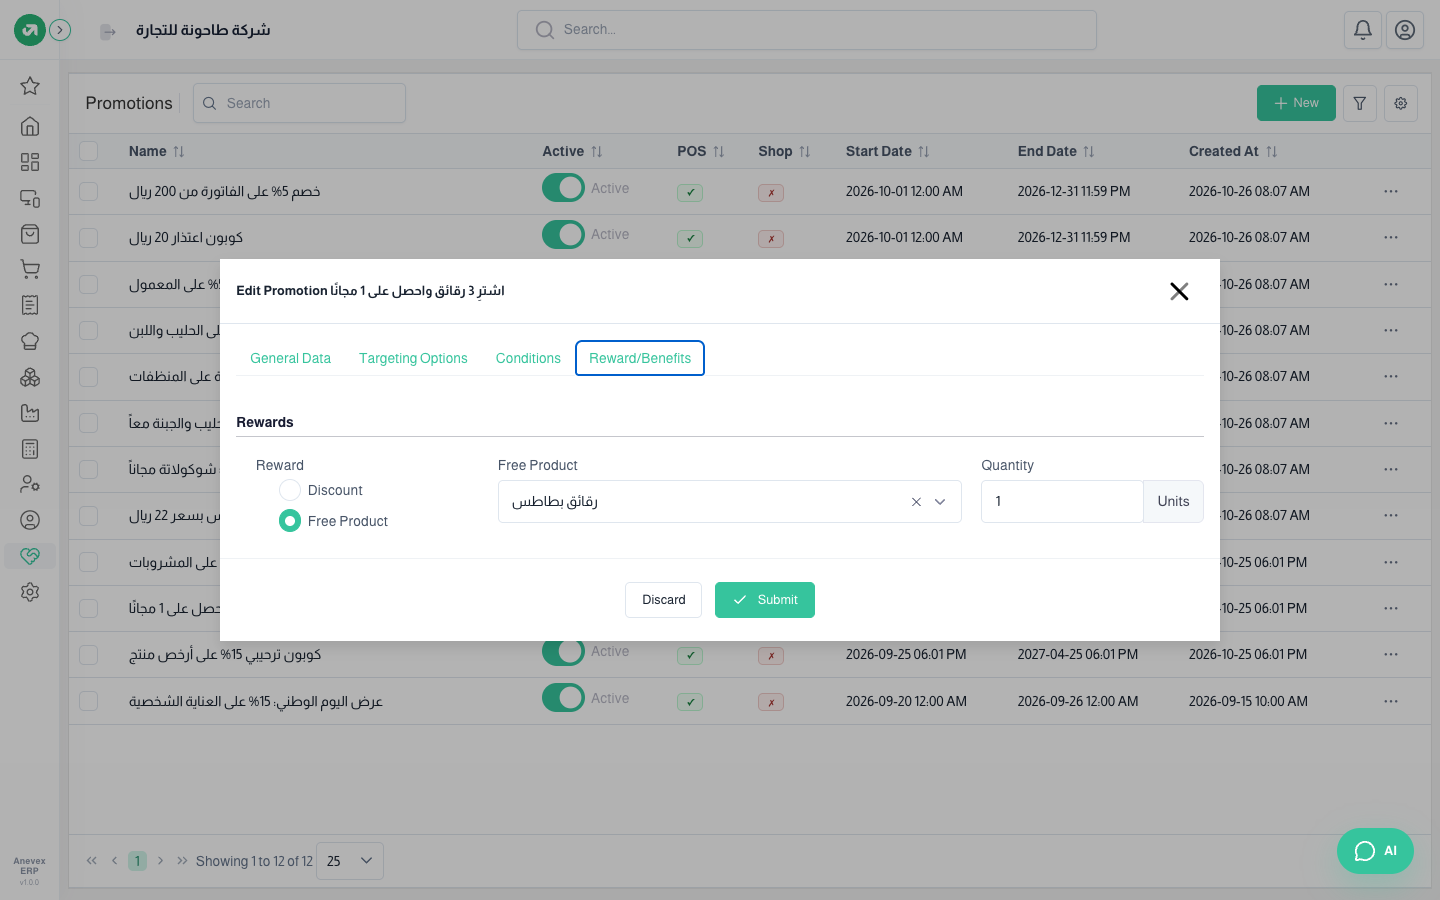
Task: Open the settings gear in sidebar
Action: pos(30,592)
